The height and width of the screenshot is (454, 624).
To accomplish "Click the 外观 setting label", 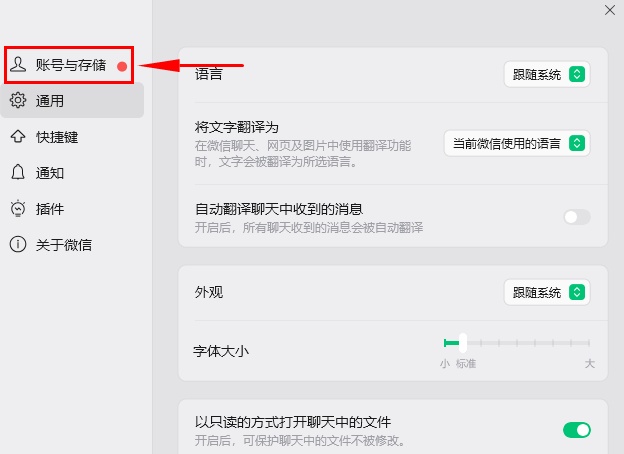I will click(209, 292).
